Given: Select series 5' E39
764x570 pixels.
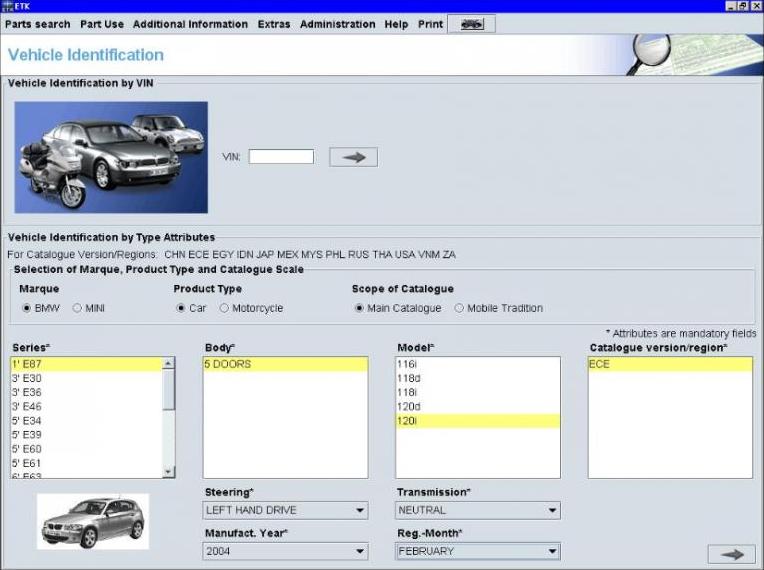Looking at the screenshot, I should [x=86, y=435].
